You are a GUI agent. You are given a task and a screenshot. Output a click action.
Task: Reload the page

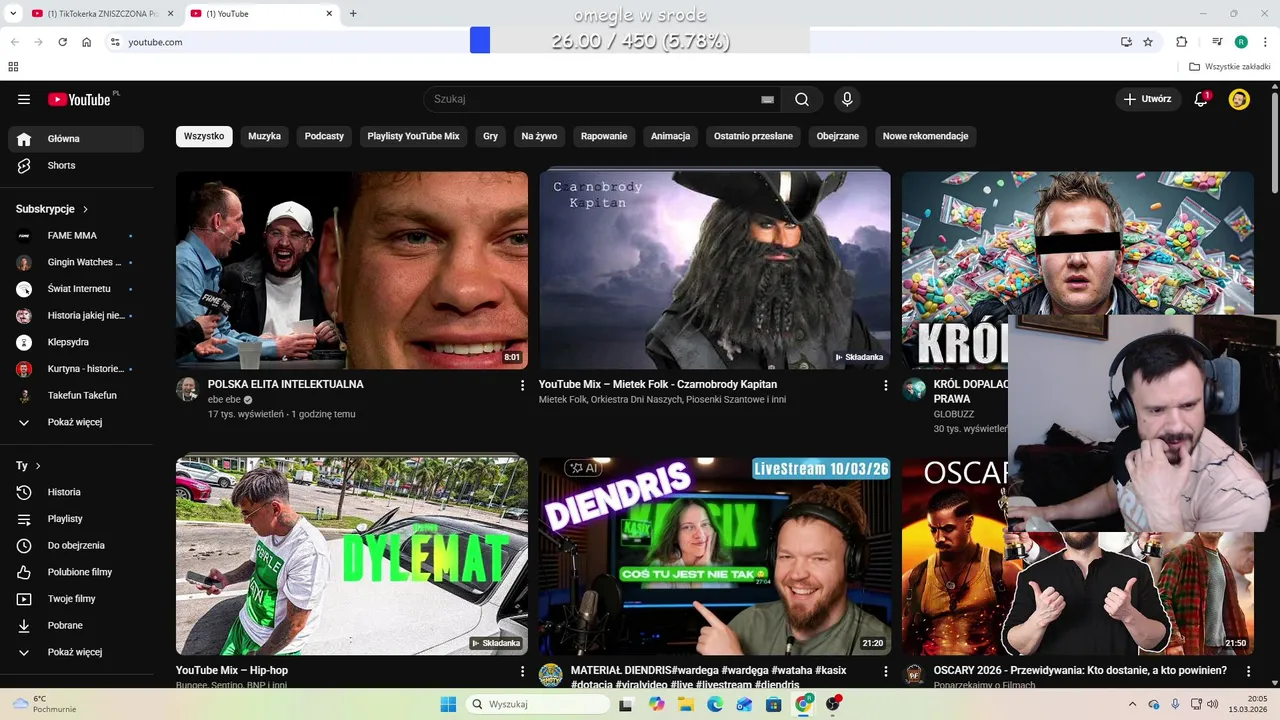coord(62,42)
